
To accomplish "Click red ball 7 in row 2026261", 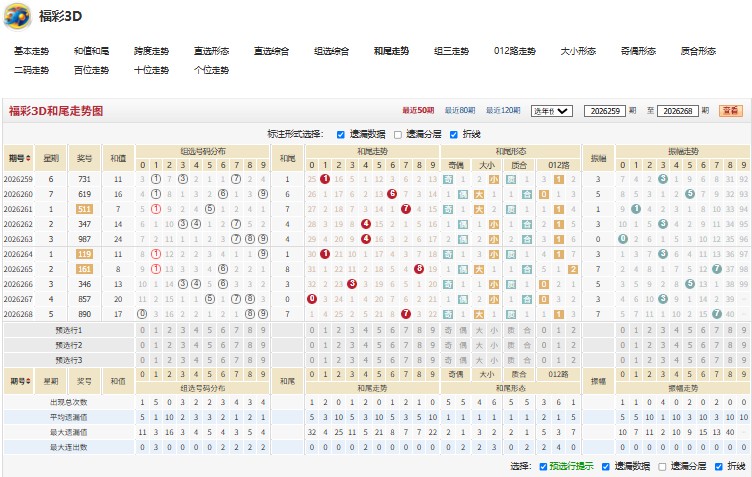I will tap(406, 209).
